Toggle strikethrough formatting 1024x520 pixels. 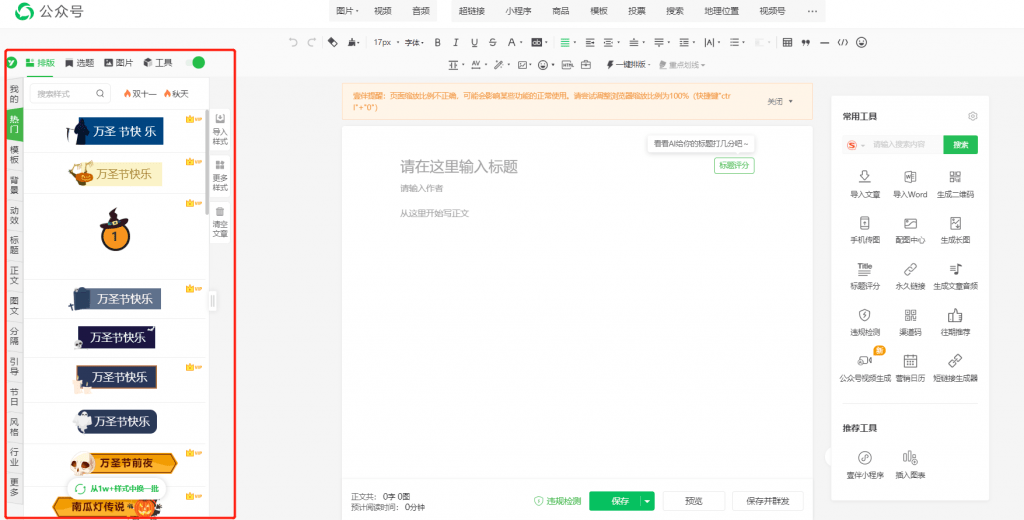pos(492,42)
